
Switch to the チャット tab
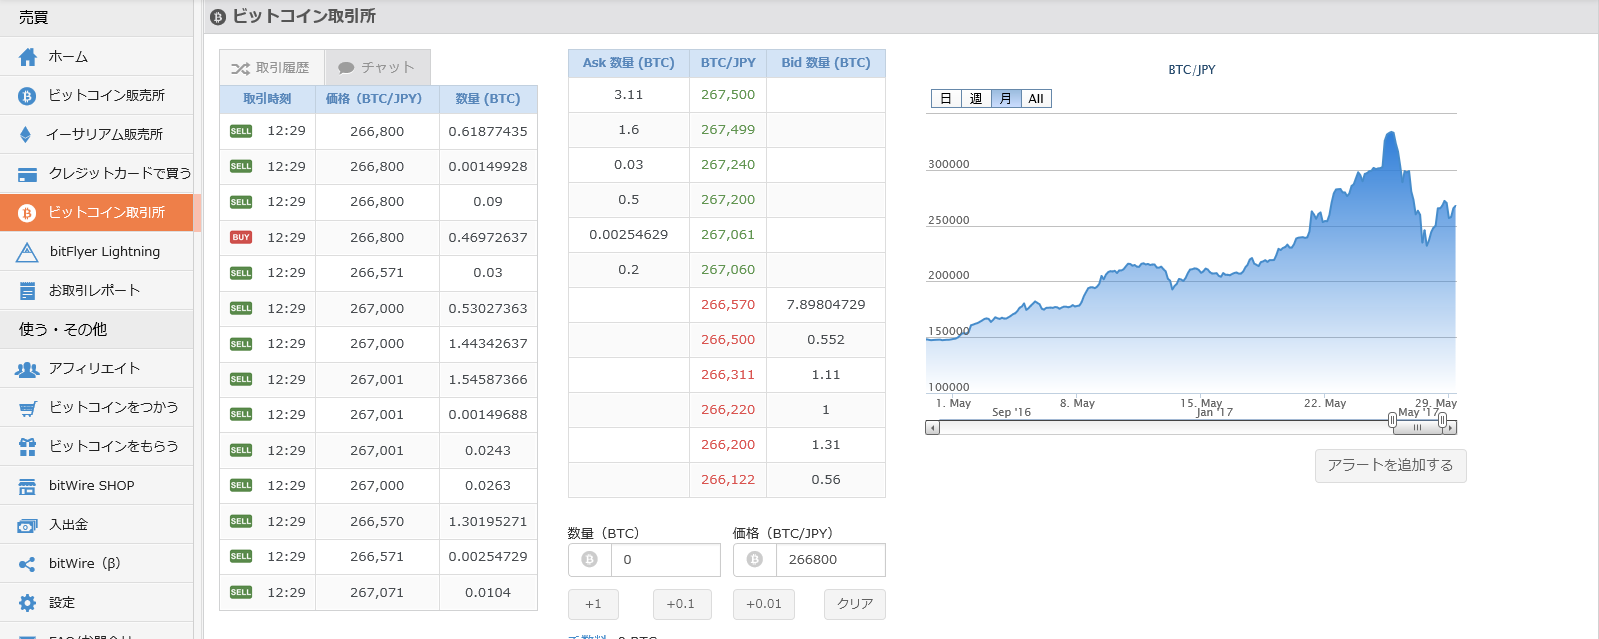point(377,68)
